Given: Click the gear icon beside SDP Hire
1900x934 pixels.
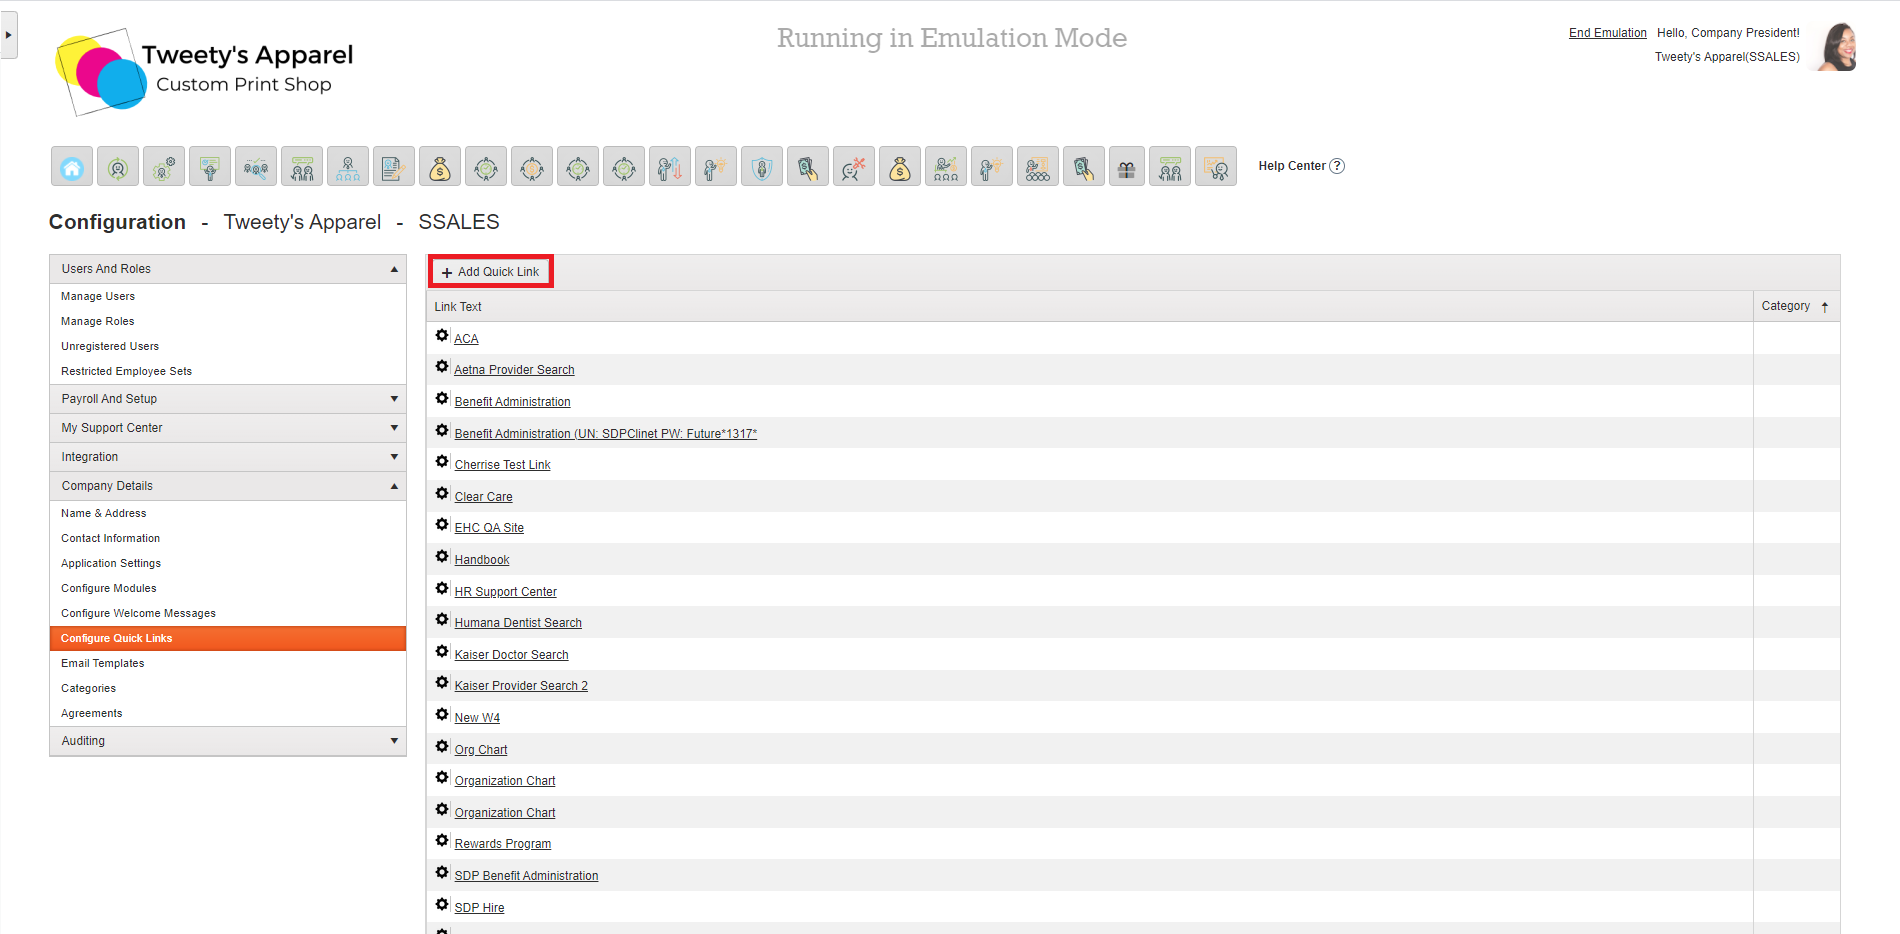Looking at the screenshot, I should 442,905.
